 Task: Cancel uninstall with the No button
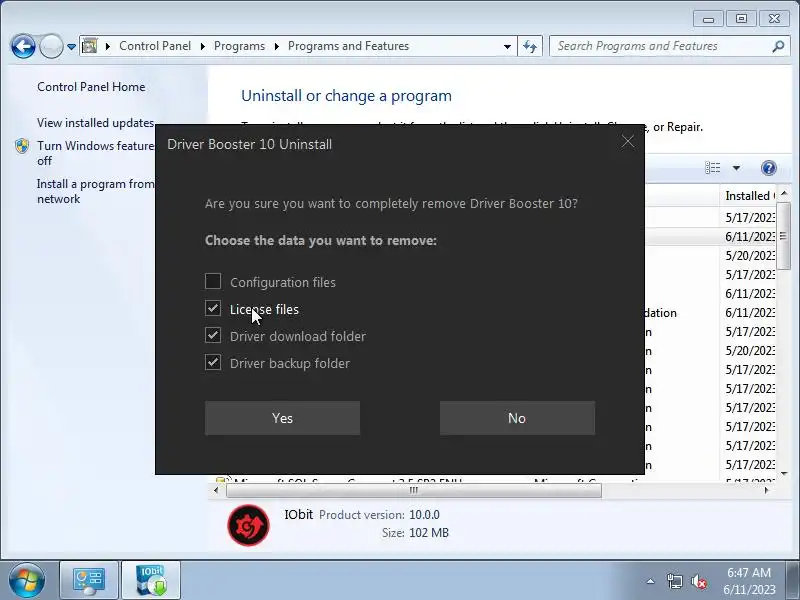pos(517,418)
